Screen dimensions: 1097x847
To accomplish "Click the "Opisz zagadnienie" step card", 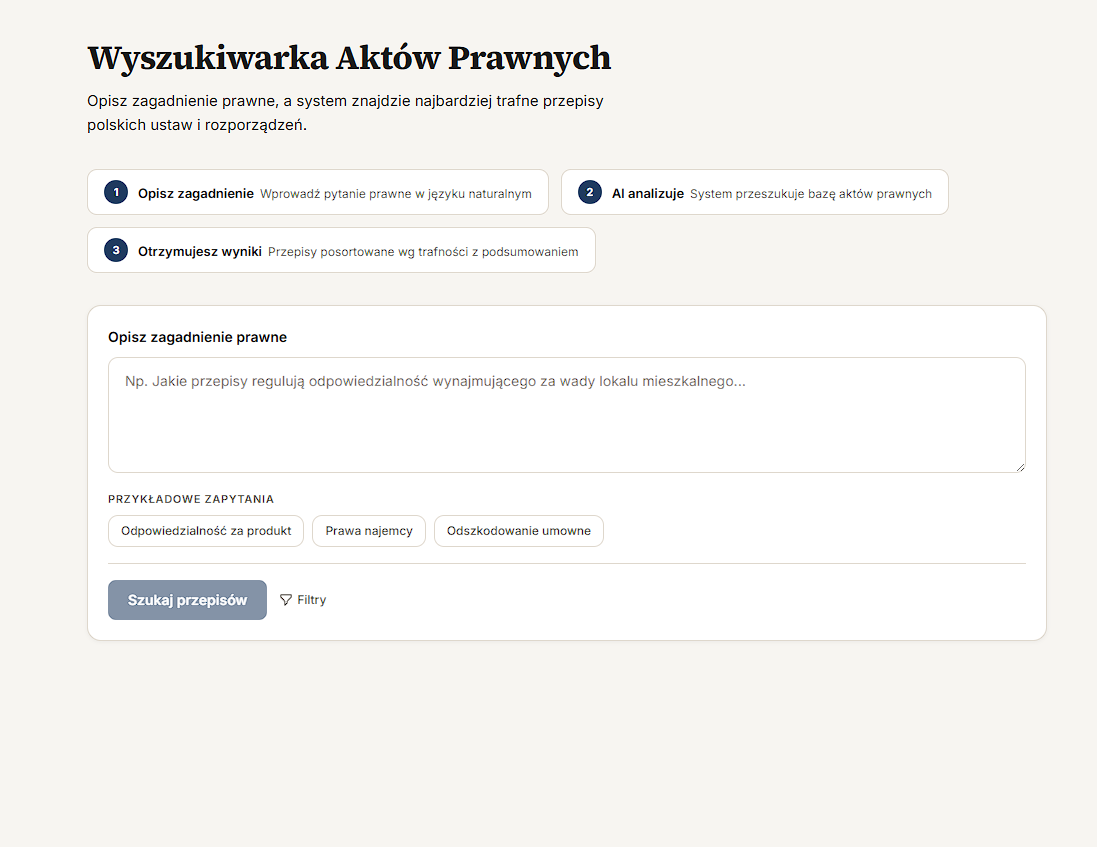I will (318, 192).
